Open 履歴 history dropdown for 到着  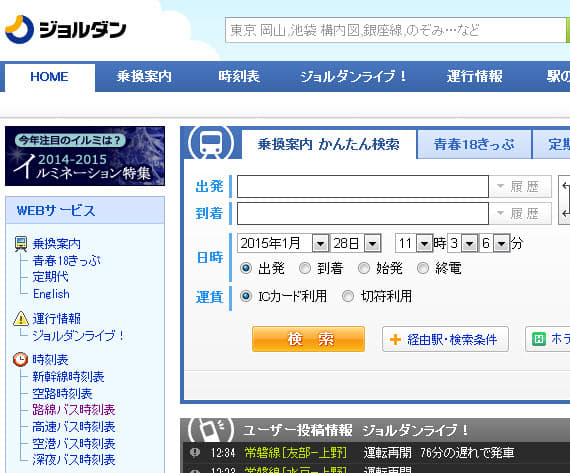520,213
